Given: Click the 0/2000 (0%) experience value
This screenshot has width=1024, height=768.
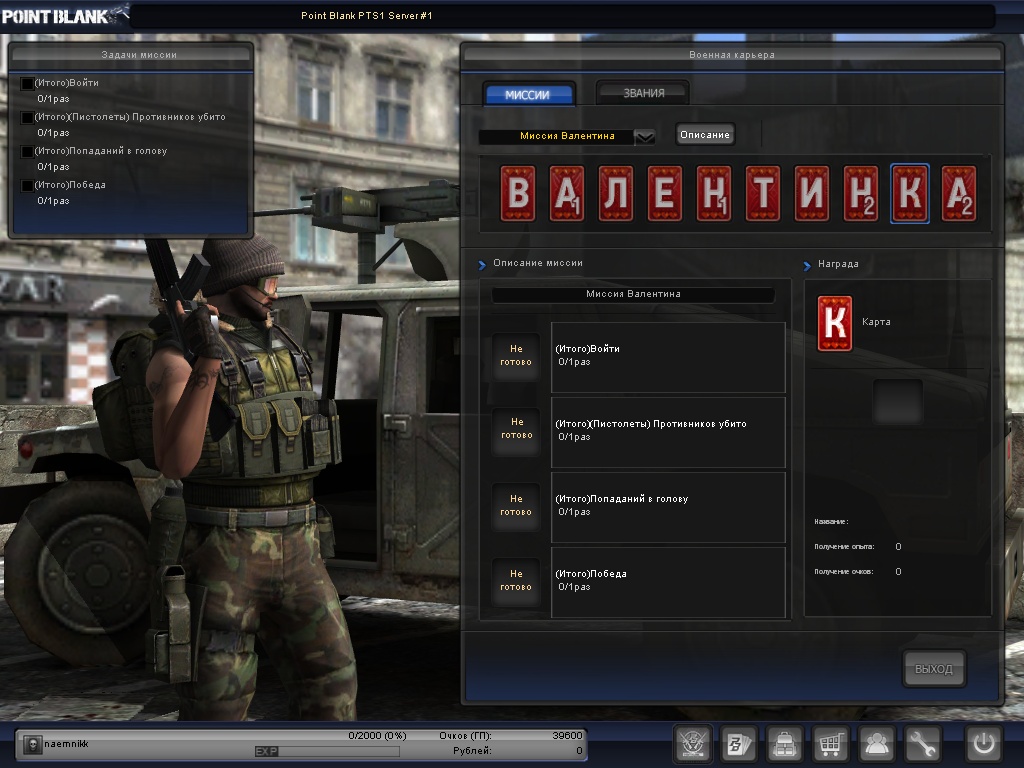Looking at the screenshot, I should click(377, 735).
